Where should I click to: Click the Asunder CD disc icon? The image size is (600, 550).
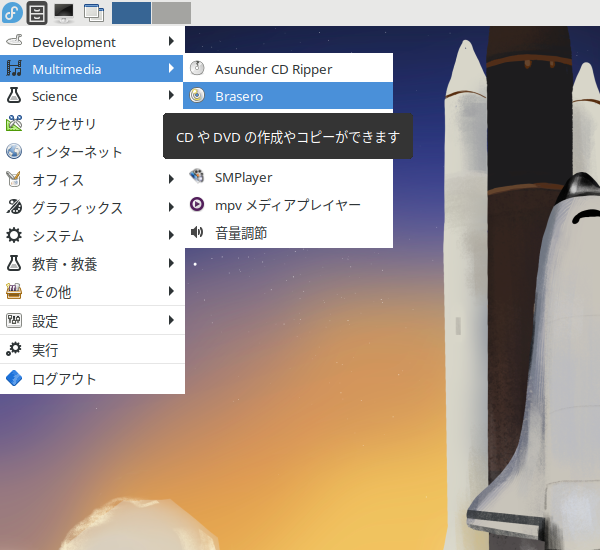(x=197, y=68)
